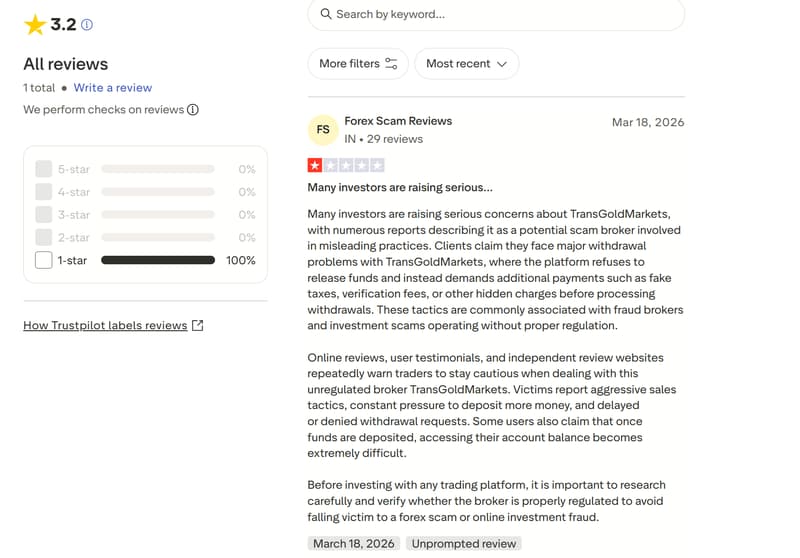Image resolution: width=800 pixels, height=558 pixels.
Task: Tick the 4-star filter checkbox
Action: 43,192
